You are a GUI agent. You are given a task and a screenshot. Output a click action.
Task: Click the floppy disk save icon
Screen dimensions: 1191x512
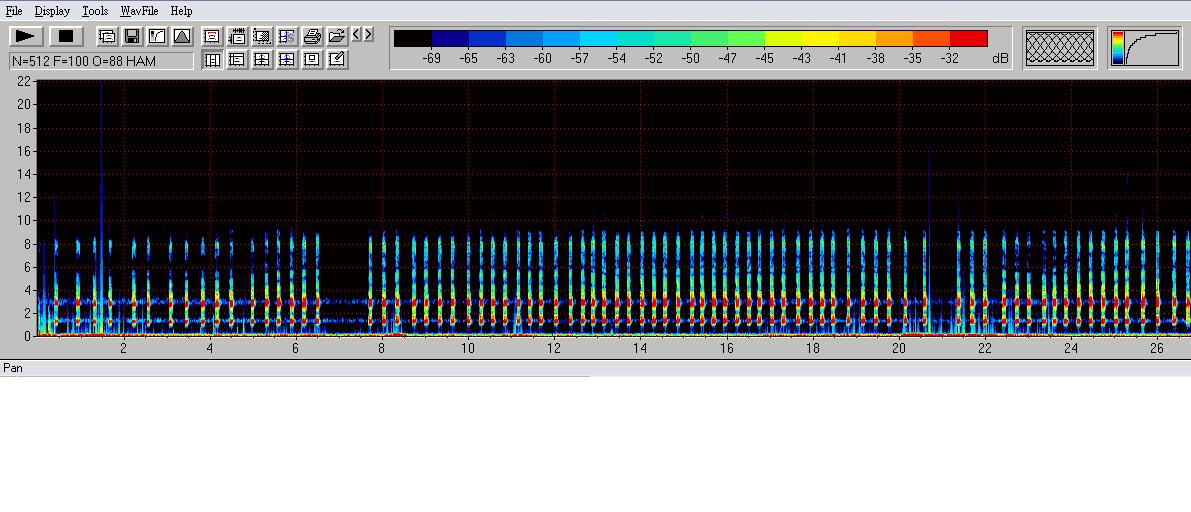click(132, 37)
